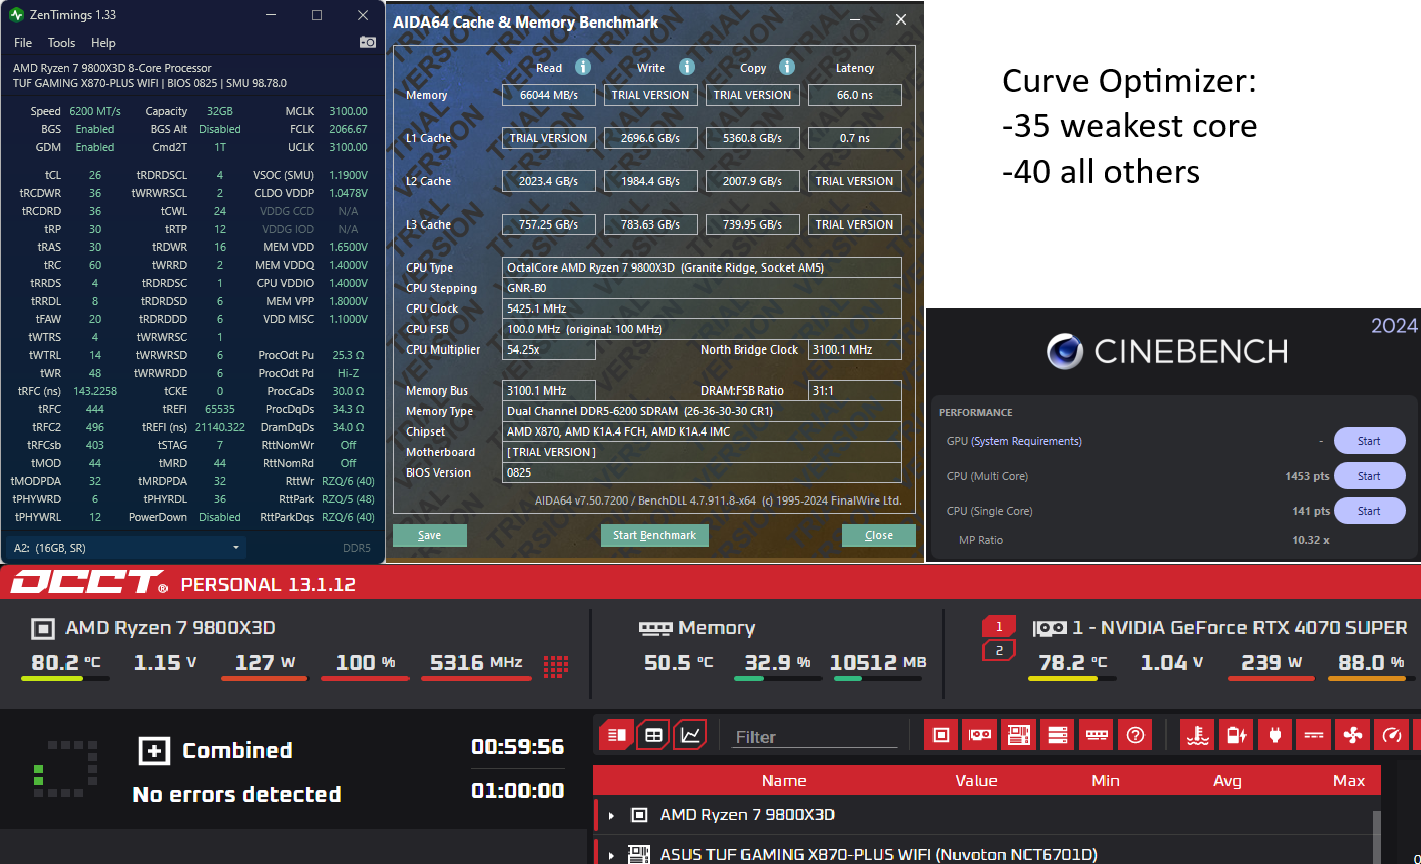Click the info icon next to Read
Viewport: 1421px width, 864px height.
coord(583,67)
